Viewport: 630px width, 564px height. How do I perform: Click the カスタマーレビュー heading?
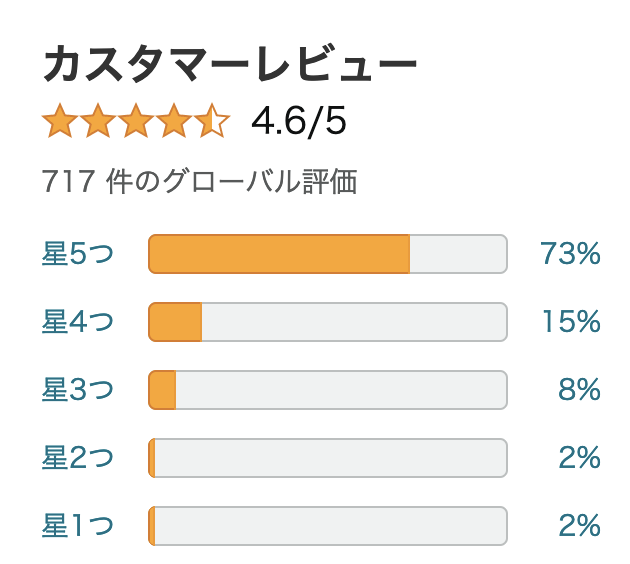coord(230,64)
